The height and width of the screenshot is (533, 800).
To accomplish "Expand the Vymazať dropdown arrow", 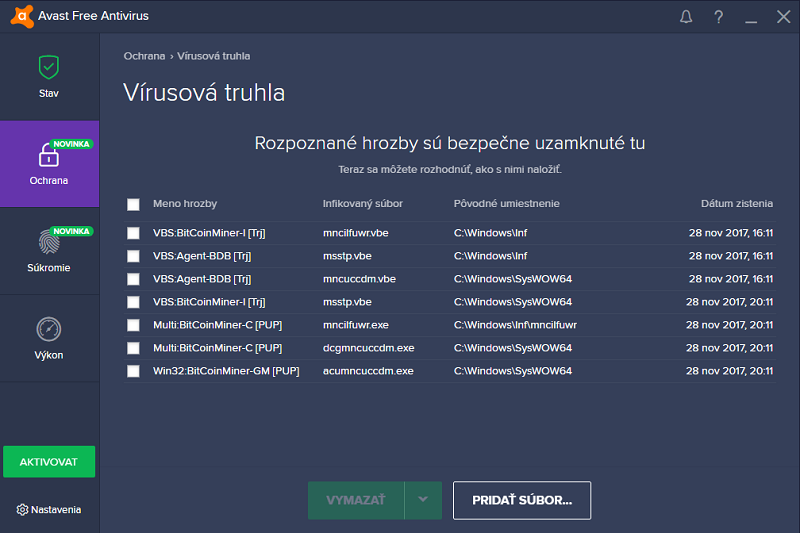I will click(x=423, y=500).
